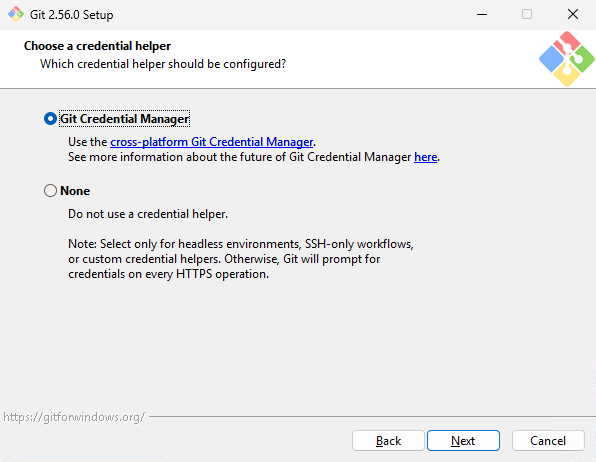
Task: Click the "Which credential helper should be configured?" subtitle
Action: click(x=163, y=64)
